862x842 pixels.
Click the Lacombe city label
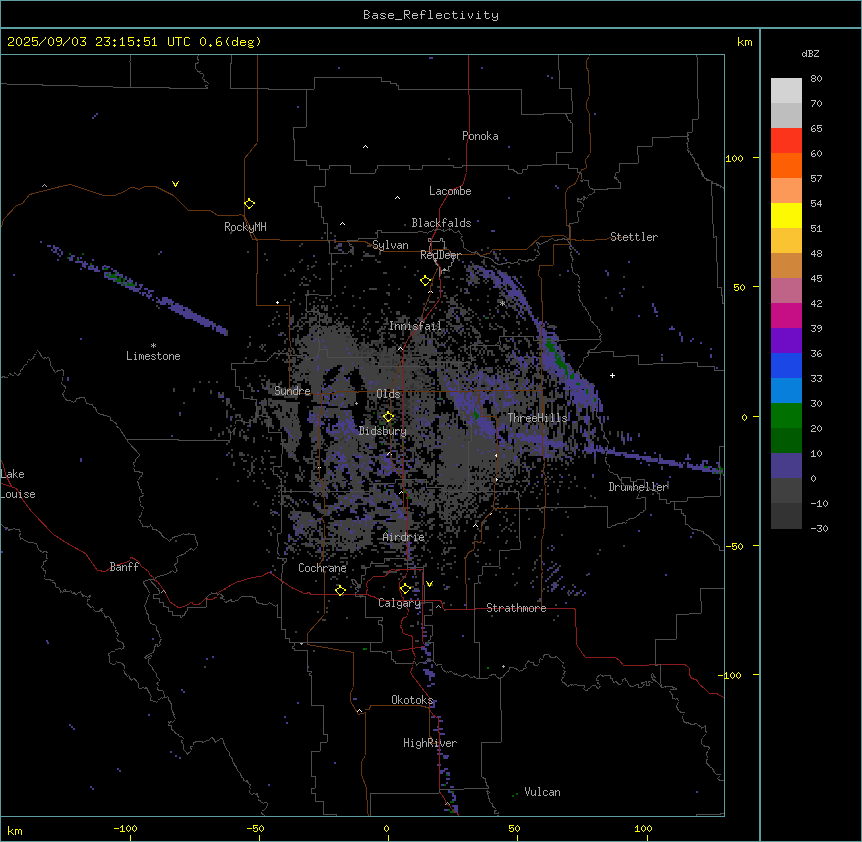click(x=450, y=191)
